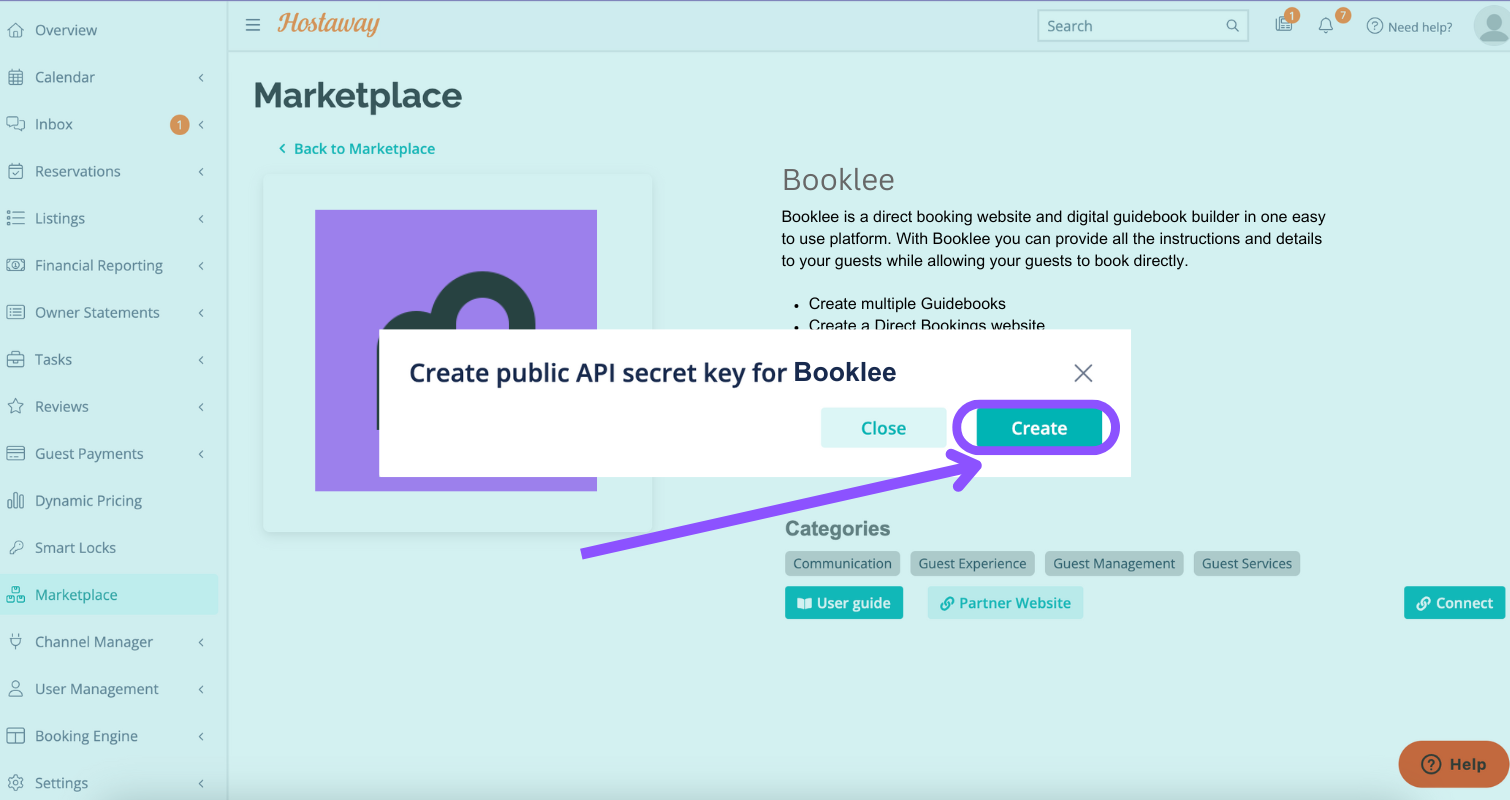This screenshot has height=800, width=1510.
Task: Expand the Inbox chevron
Action: 201,124
